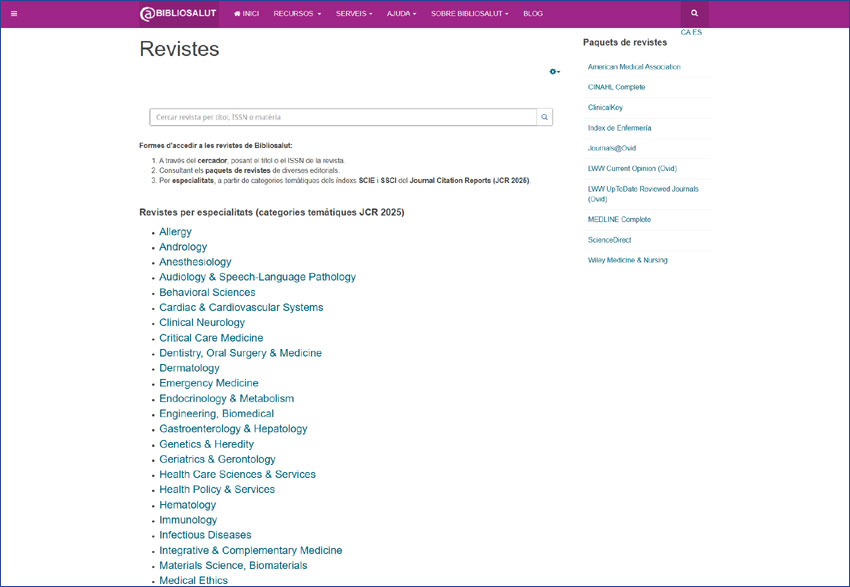Open the Medical Ethics category
850x587 pixels.
[x=194, y=580]
